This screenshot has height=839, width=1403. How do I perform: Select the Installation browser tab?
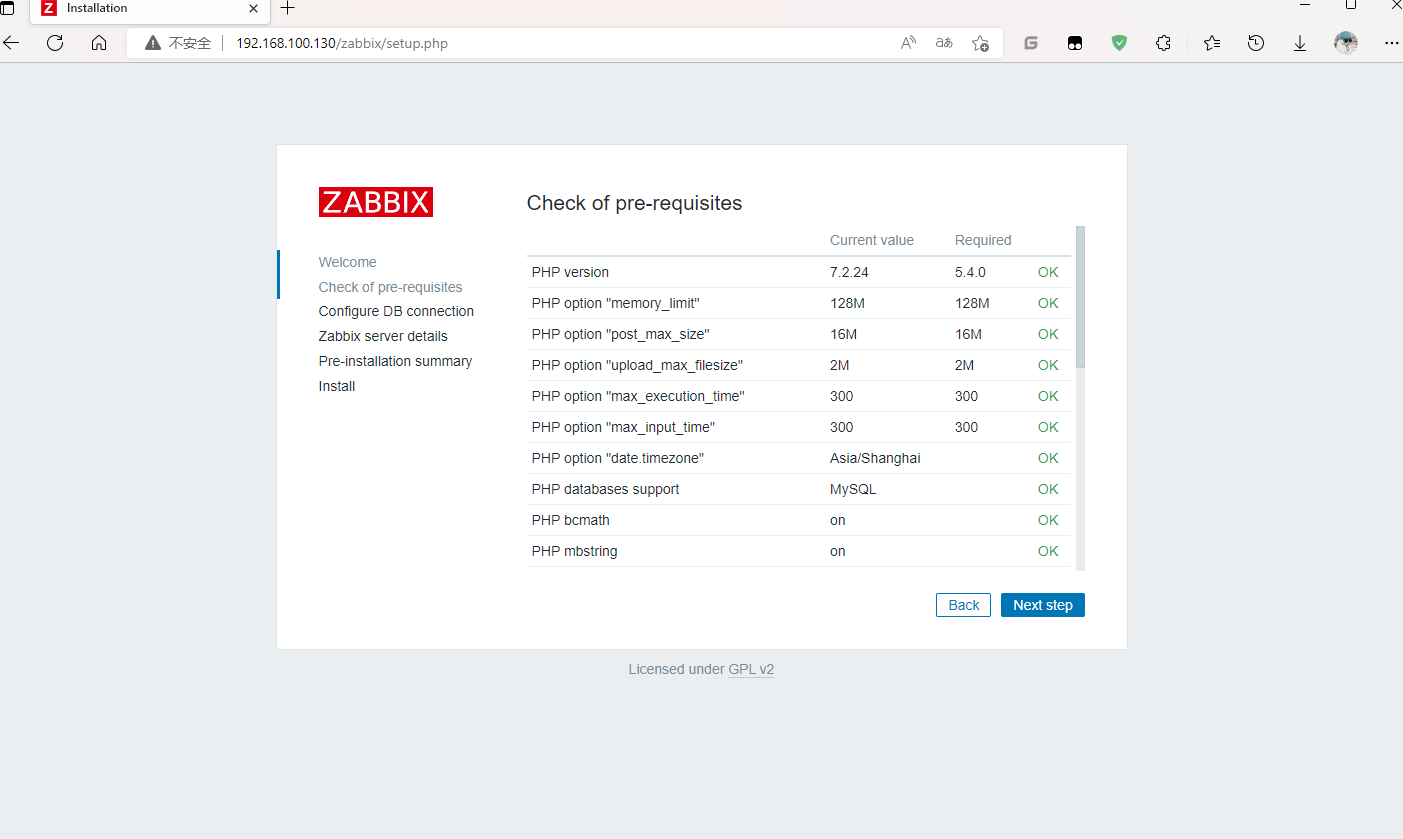tap(150, 9)
